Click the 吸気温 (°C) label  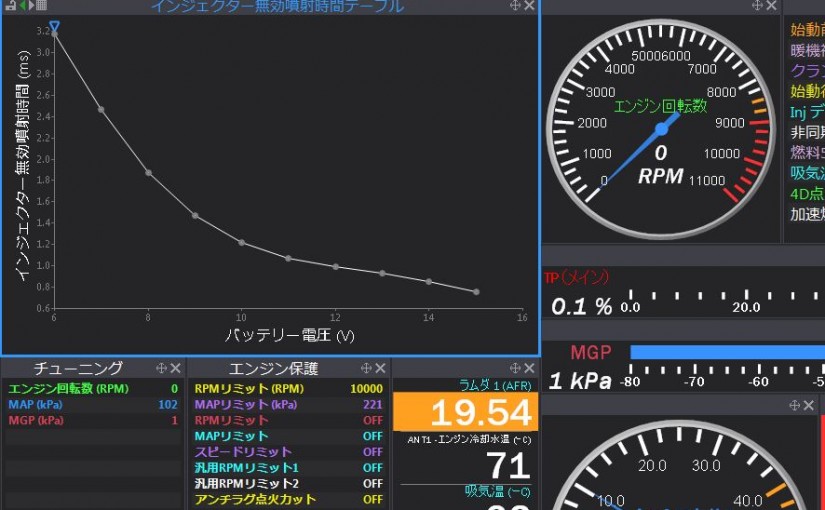pos(497,492)
